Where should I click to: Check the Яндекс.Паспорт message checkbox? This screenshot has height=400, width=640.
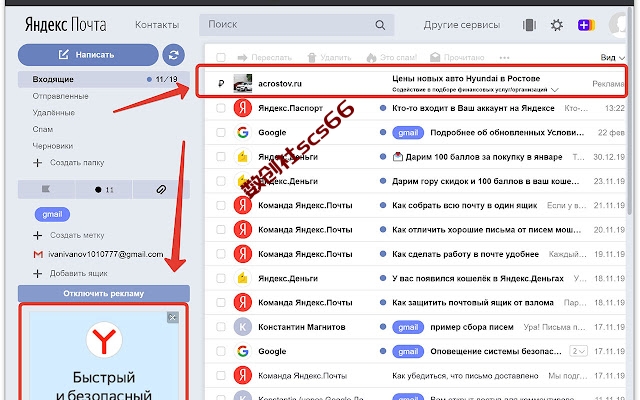click(221, 108)
